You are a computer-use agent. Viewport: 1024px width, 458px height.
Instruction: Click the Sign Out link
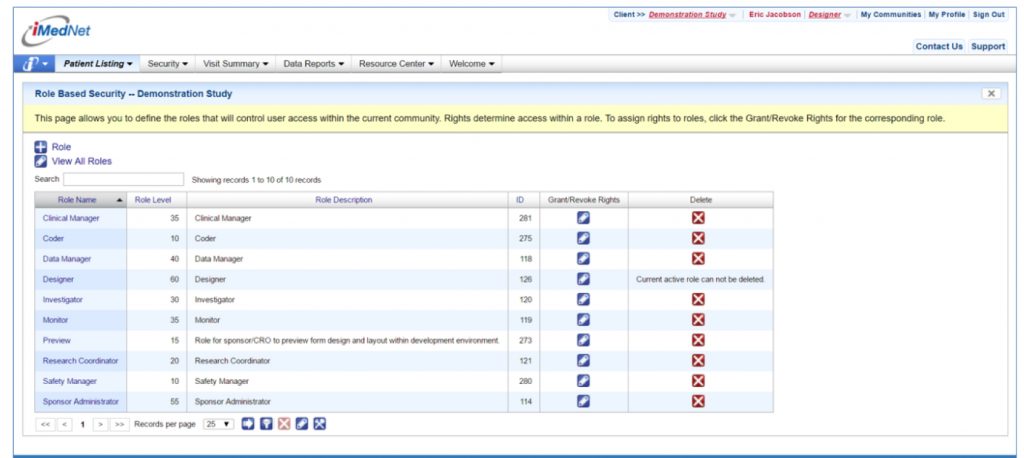pos(988,15)
